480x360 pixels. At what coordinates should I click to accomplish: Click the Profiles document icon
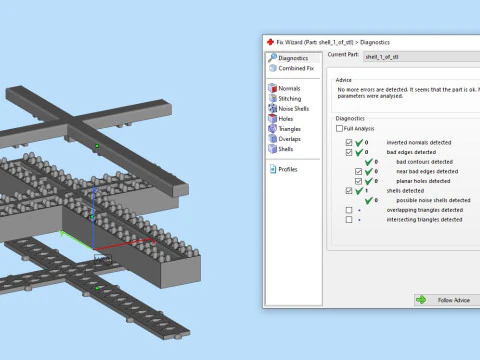point(273,169)
